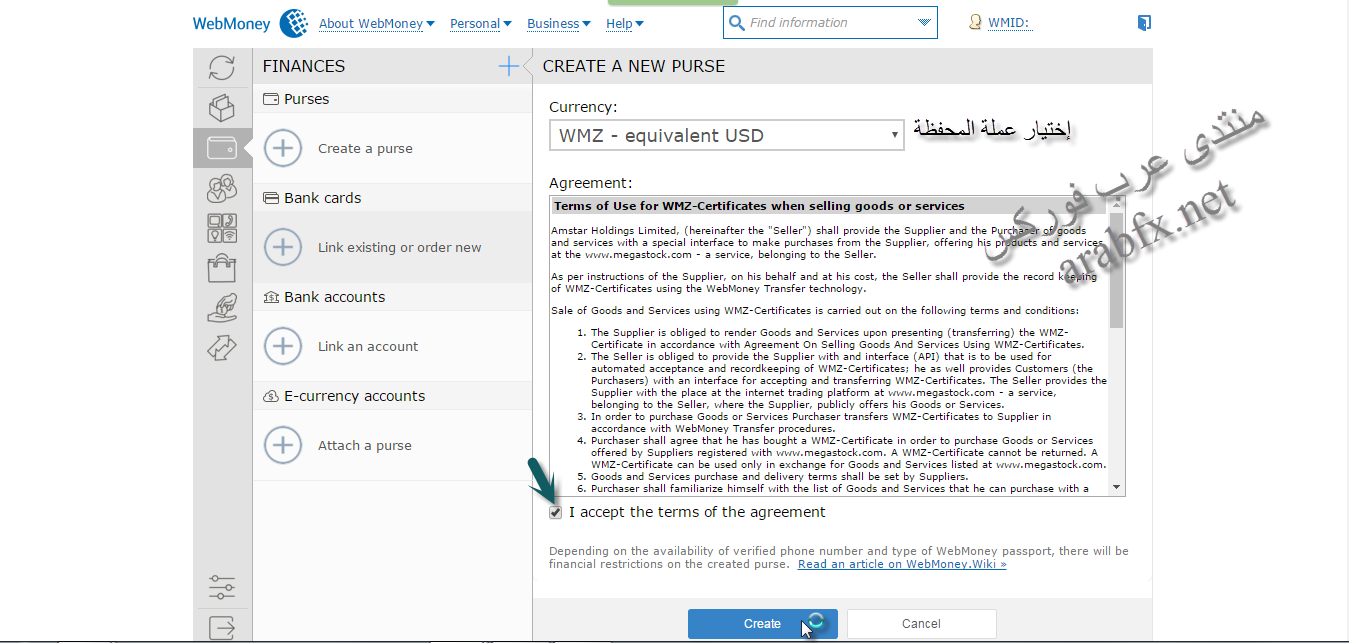Click the Link existing or order new label
1349x643 pixels.
(400, 247)
